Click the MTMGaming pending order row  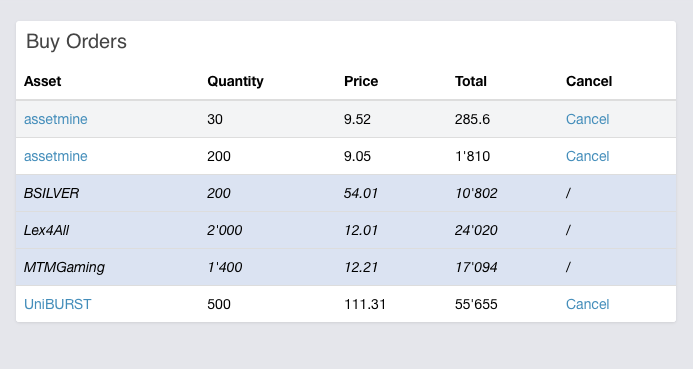click(x=346, y=267)
